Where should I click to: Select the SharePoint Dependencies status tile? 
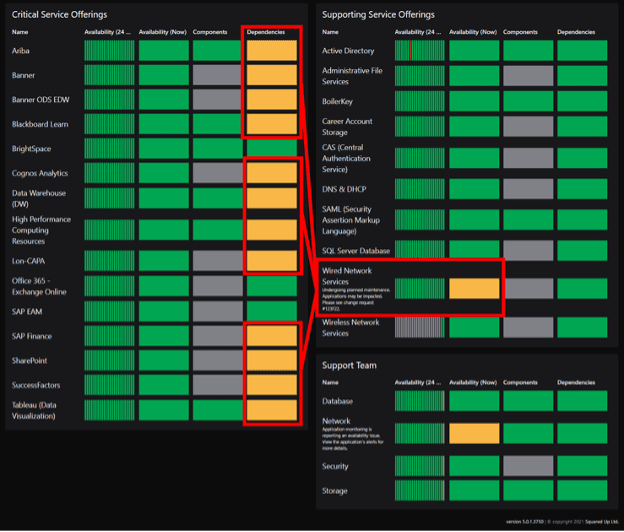point(272,360)
